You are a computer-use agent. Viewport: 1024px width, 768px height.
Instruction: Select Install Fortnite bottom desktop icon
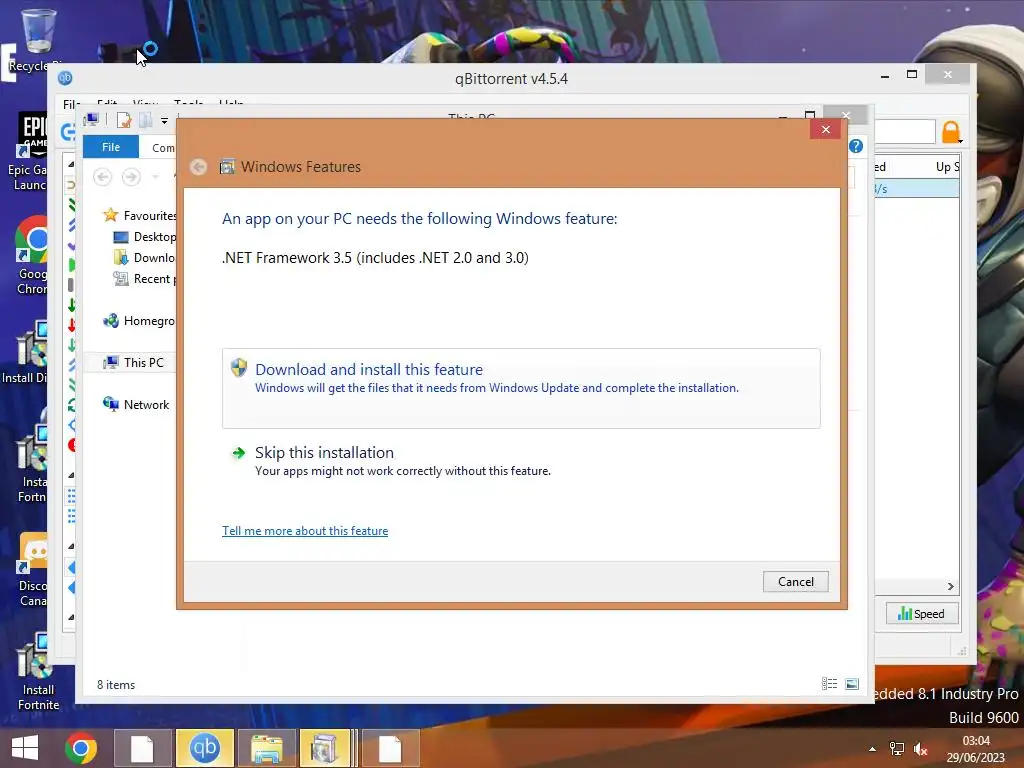[x=38, y=673]
